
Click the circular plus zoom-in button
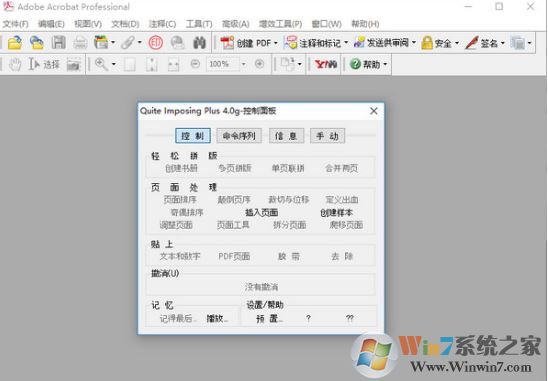[259, 64]
